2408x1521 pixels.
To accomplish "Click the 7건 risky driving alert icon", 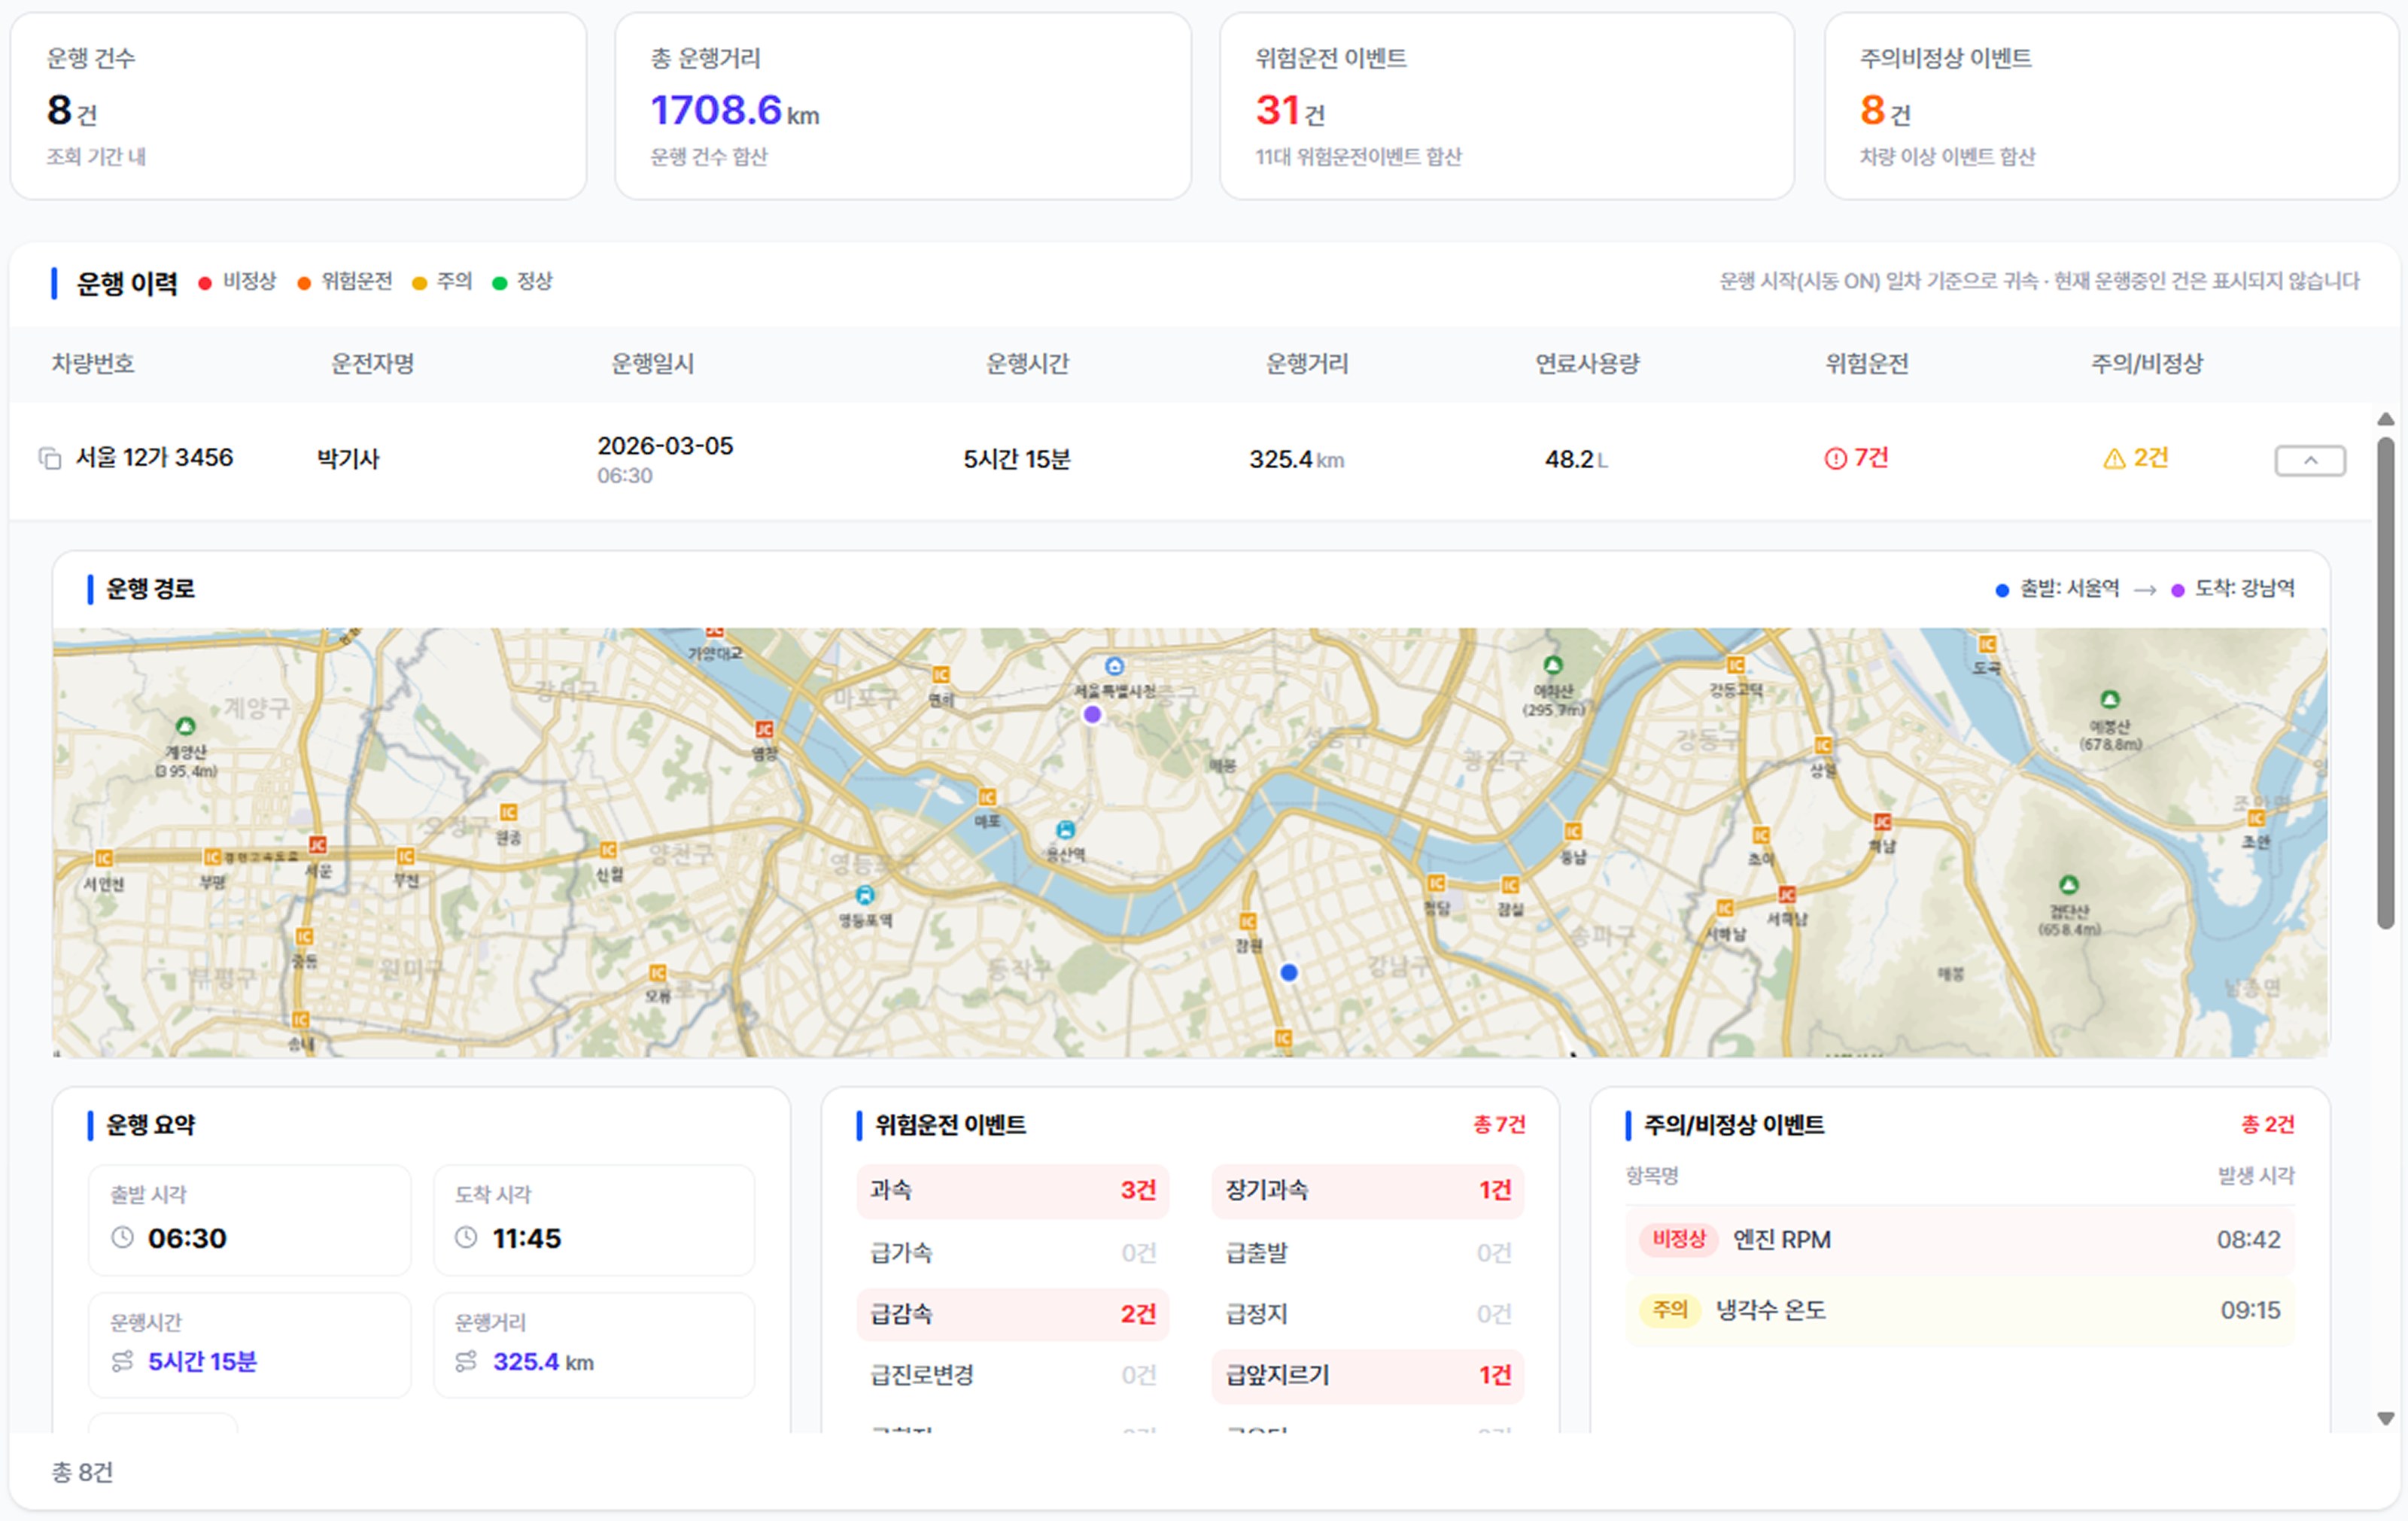I will click(x=1835, y=459).
